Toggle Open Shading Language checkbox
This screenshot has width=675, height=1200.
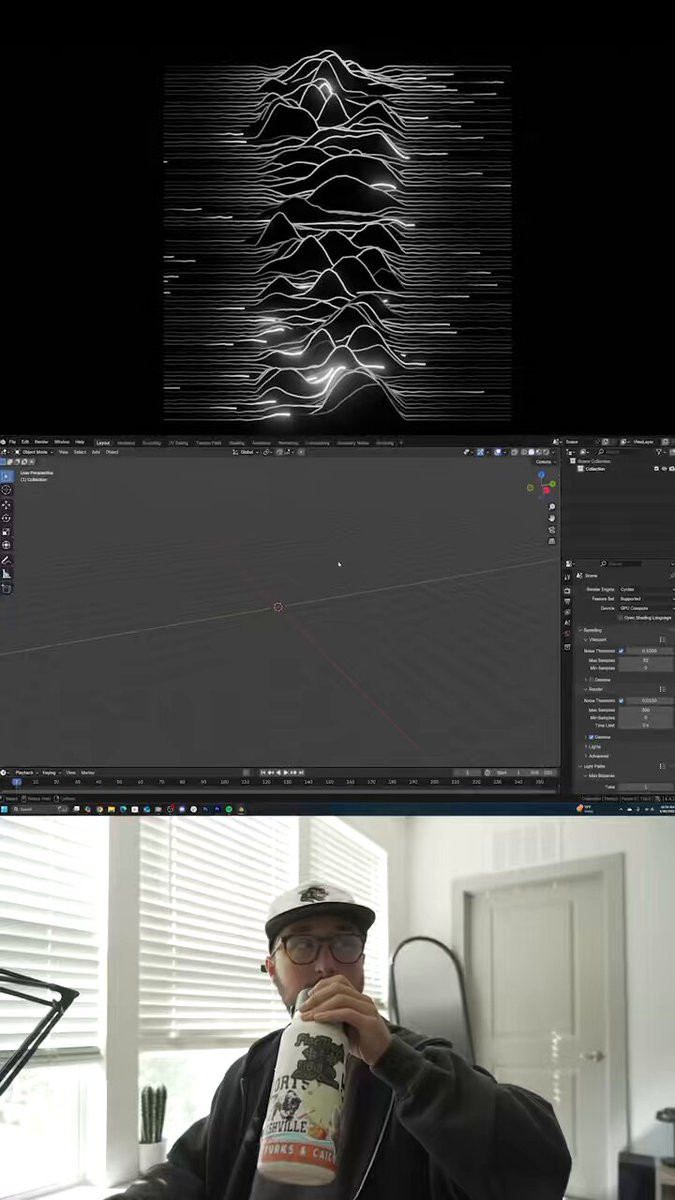point(620,618)
